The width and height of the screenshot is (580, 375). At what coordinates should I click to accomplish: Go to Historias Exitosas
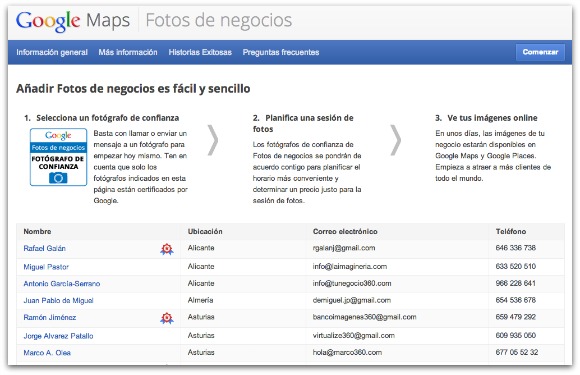point(200,52)
